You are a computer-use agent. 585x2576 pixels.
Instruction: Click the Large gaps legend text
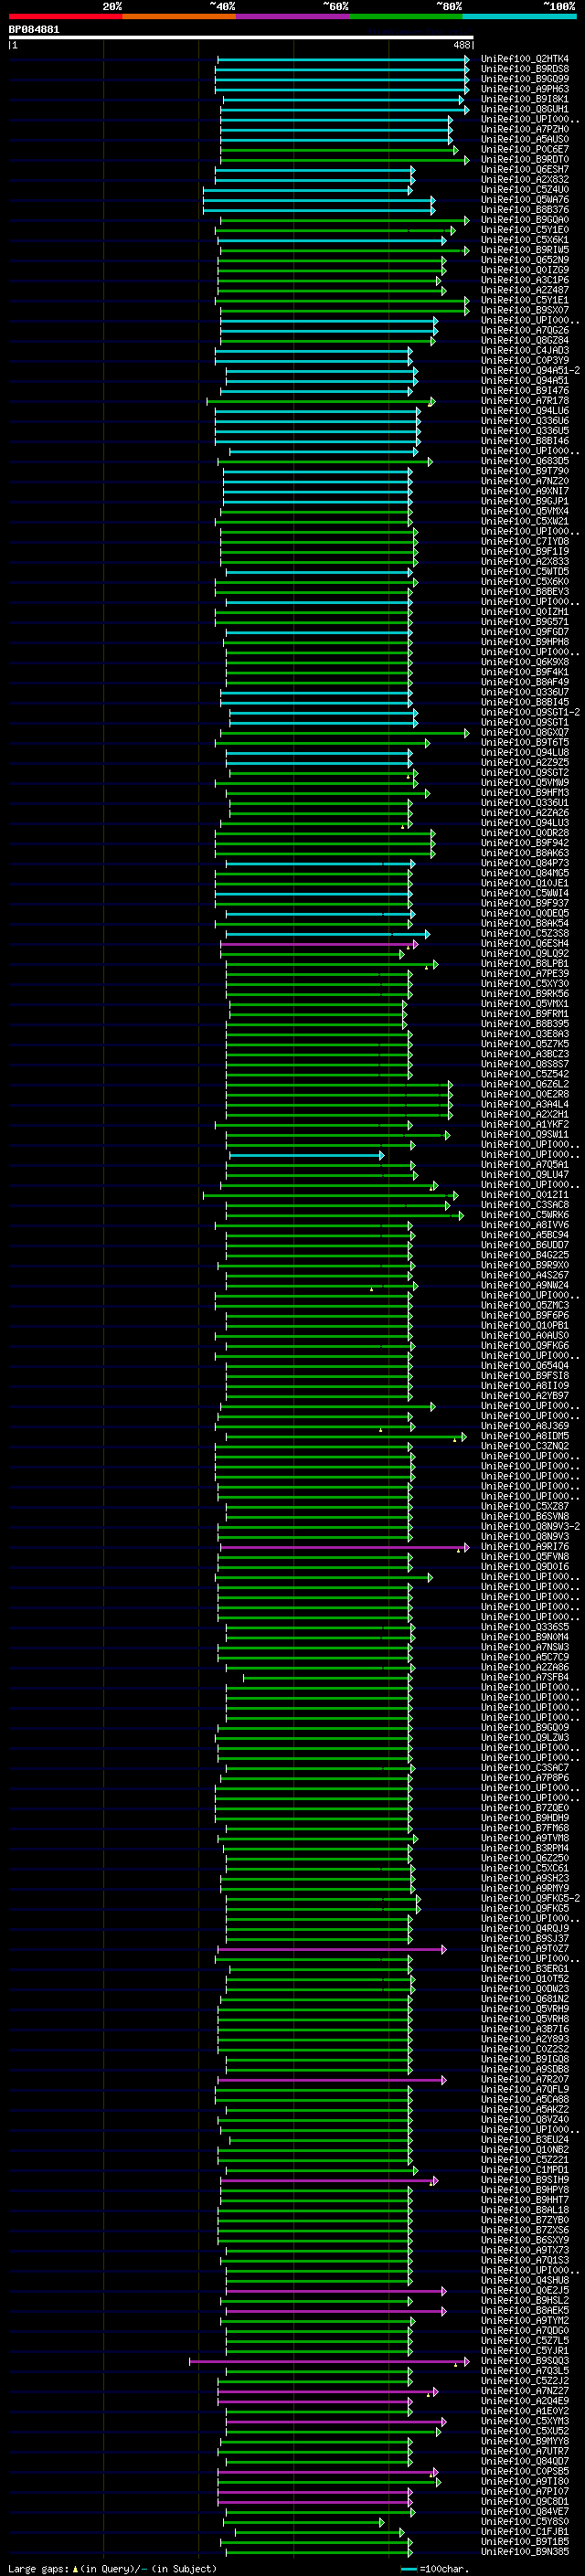tap(112, 2568)
